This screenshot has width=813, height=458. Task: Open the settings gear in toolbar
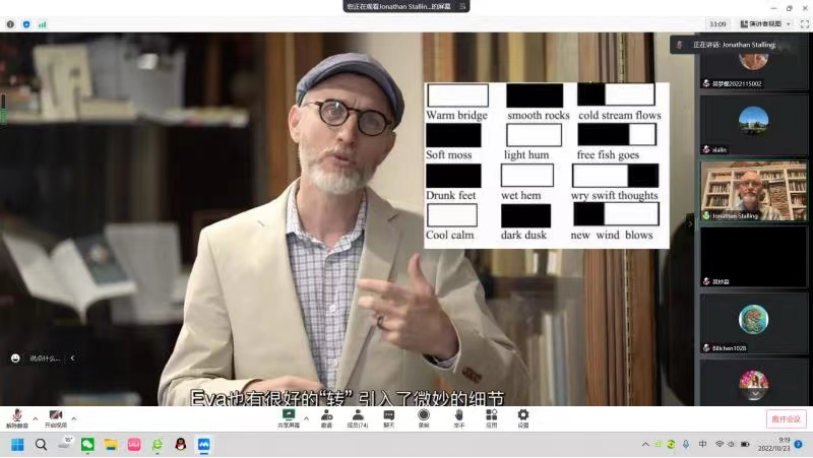(523, 415)
